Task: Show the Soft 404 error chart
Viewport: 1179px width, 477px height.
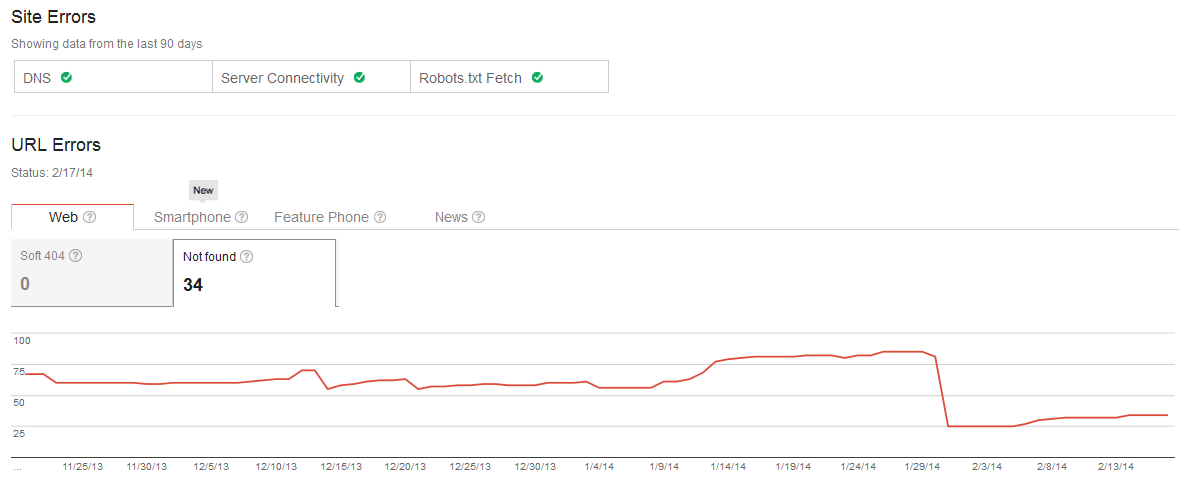Action: [x=91, y=272]
